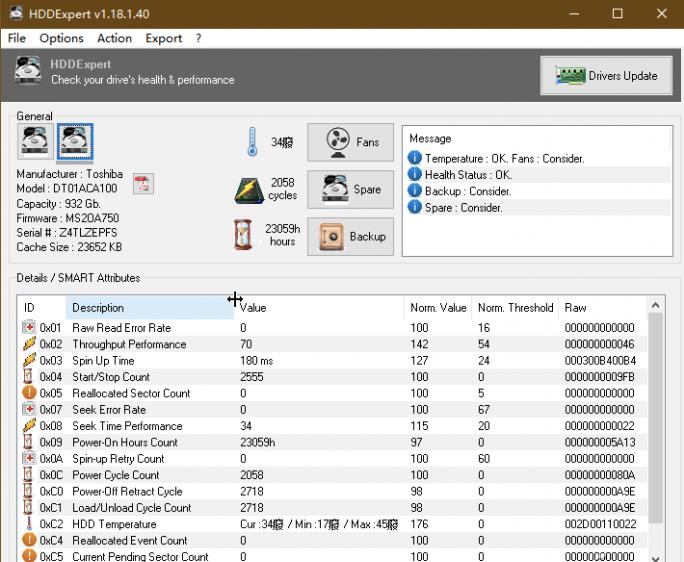
Task: Click the info icon beside Backup message
Action: [414, 191]
